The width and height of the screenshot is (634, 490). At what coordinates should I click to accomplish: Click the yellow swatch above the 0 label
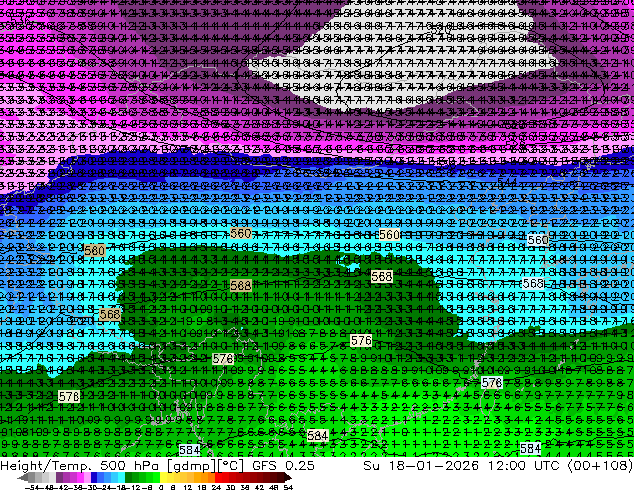(x=163, y=477)
